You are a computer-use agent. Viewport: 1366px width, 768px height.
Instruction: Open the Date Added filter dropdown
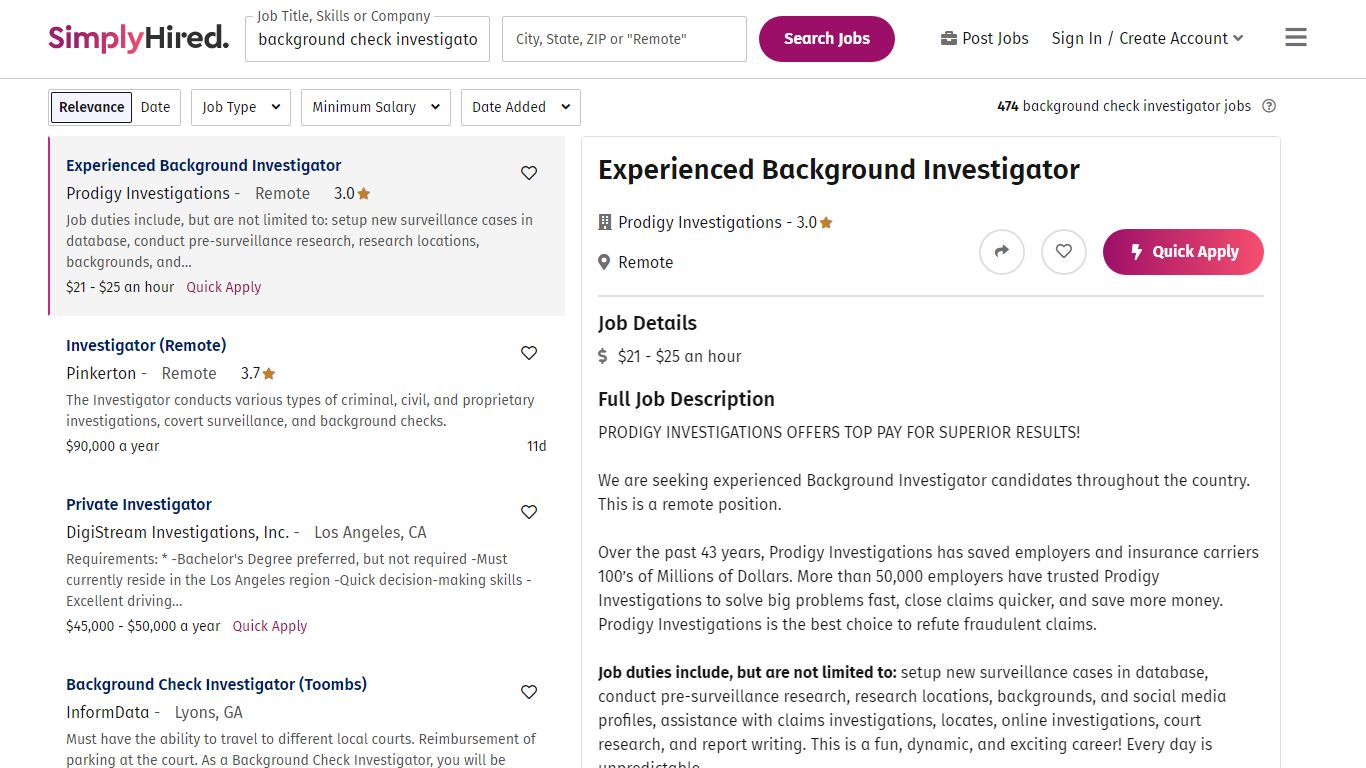click(521, 107)
